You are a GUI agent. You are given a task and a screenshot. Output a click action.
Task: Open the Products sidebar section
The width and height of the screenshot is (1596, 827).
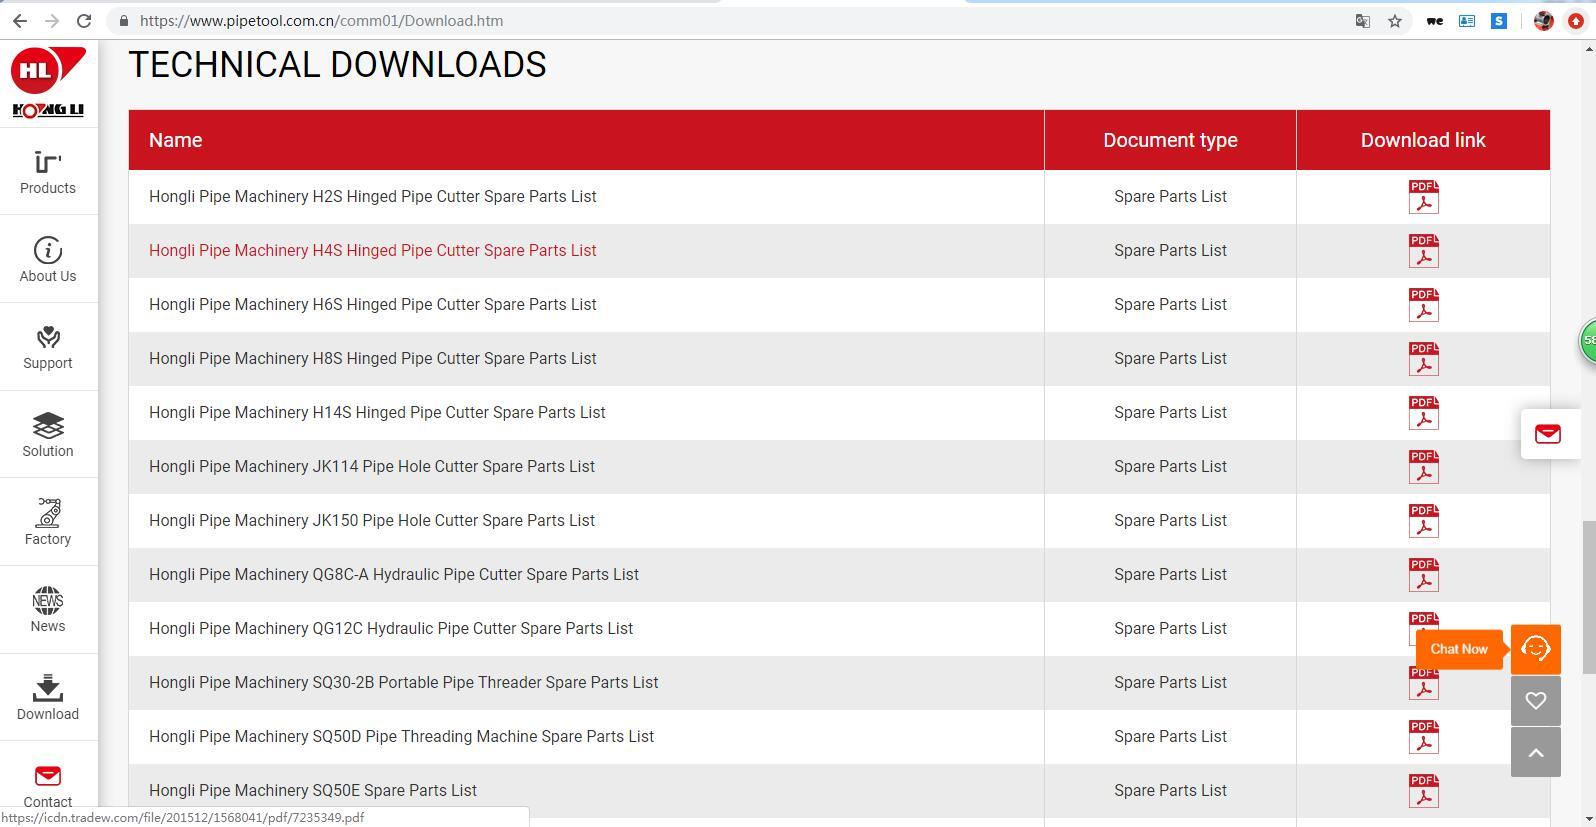point(48,172)
